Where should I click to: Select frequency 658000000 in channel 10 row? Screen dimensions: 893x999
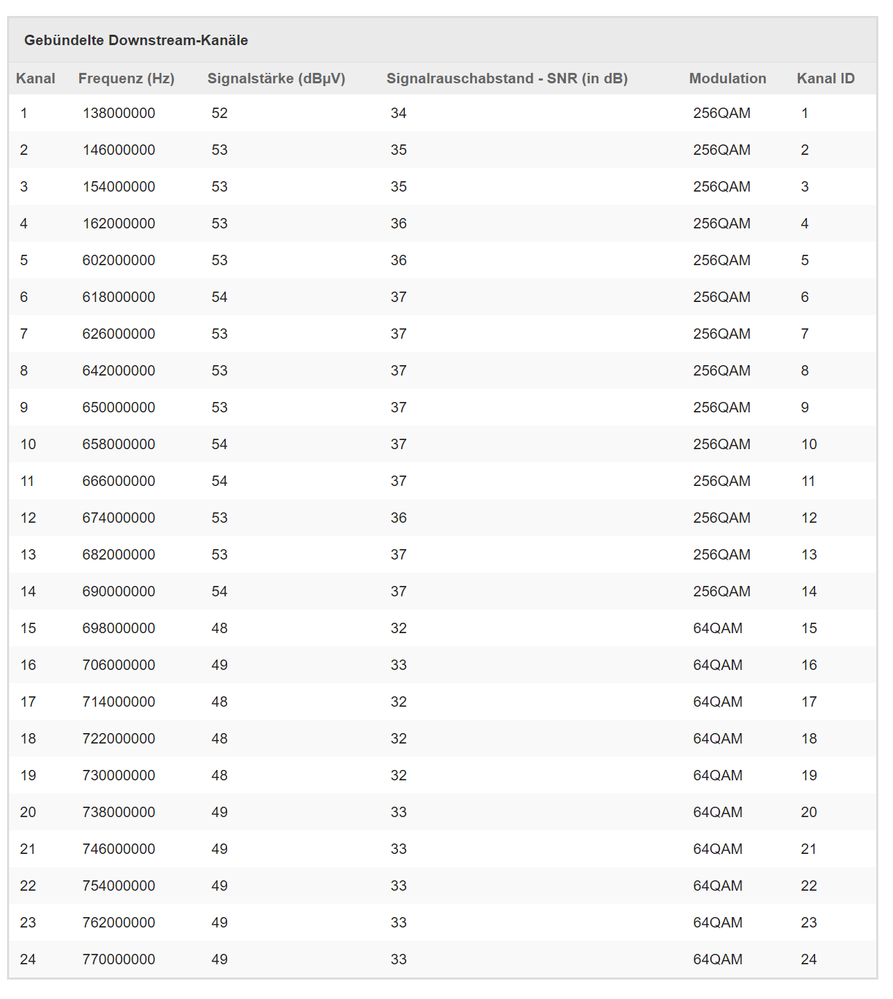tap(119, 445)
